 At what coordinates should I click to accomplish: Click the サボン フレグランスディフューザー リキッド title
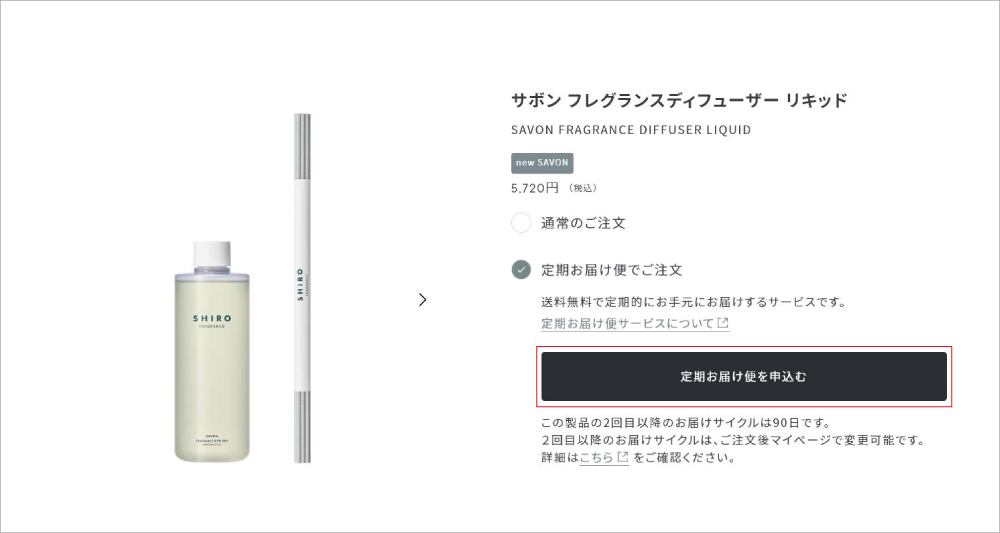pos(678,100)
